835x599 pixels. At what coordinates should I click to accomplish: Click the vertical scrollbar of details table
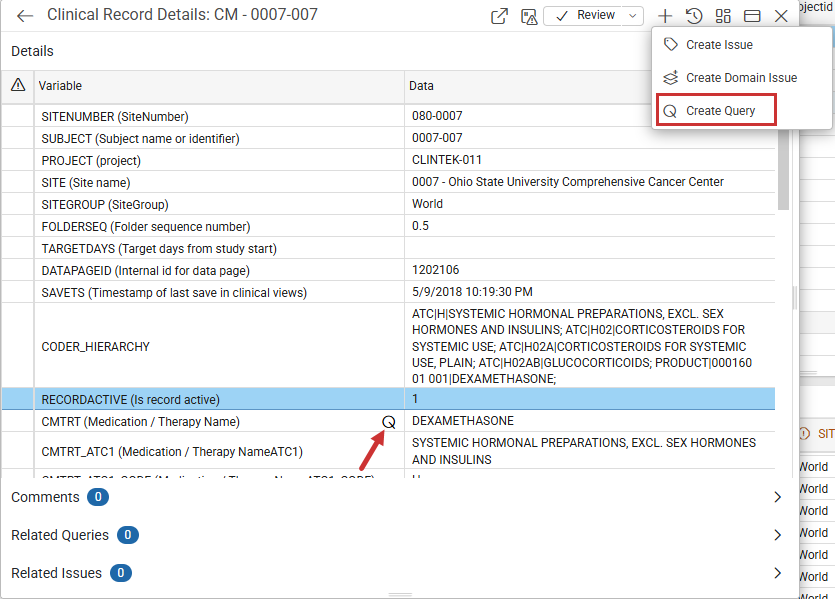tap(783, 170)
